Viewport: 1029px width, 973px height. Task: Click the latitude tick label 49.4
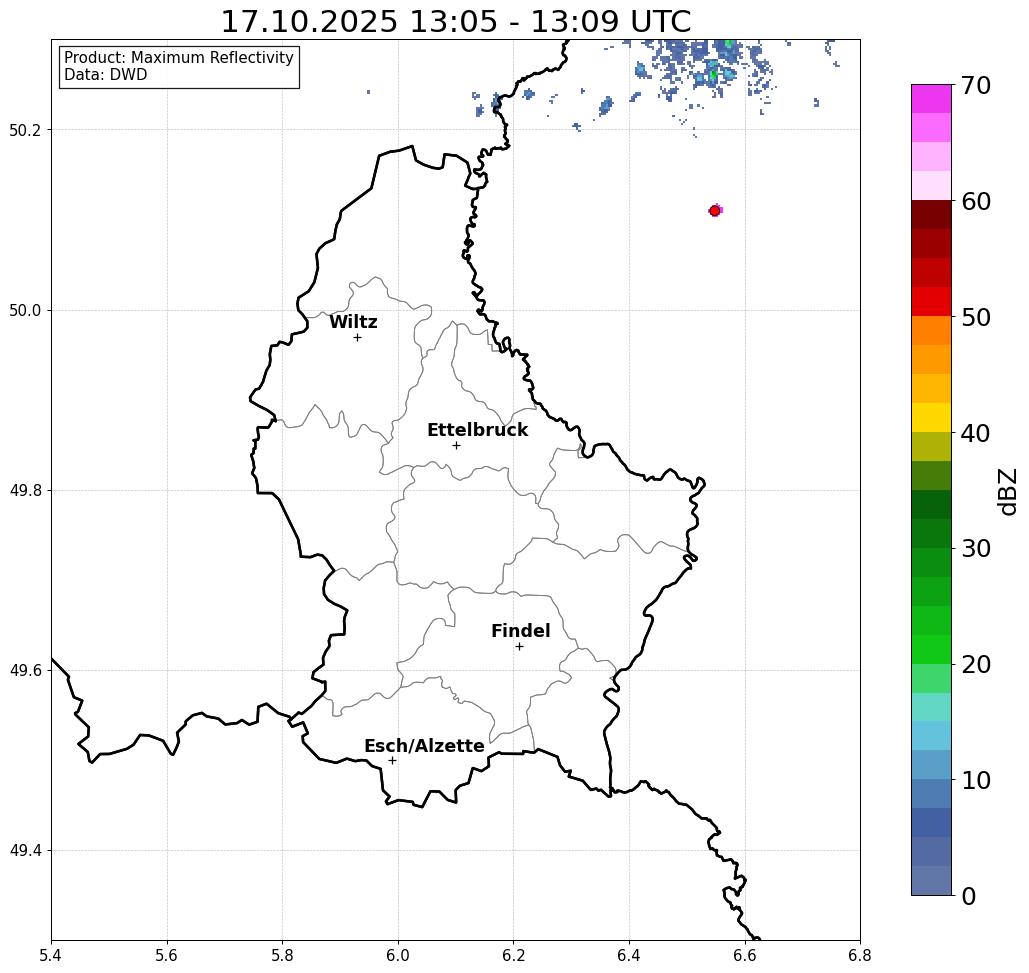point(24,851)
